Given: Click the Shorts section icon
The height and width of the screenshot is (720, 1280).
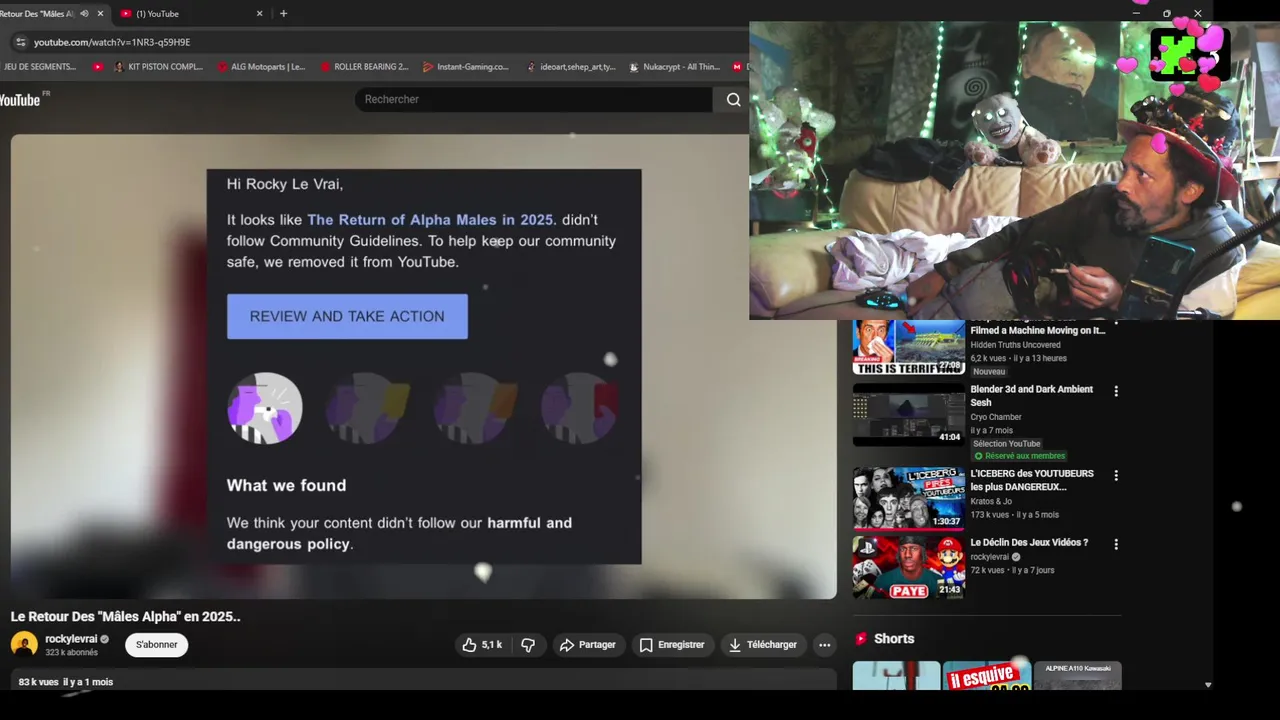Looking at the screenshot, I should coord(860,638).
